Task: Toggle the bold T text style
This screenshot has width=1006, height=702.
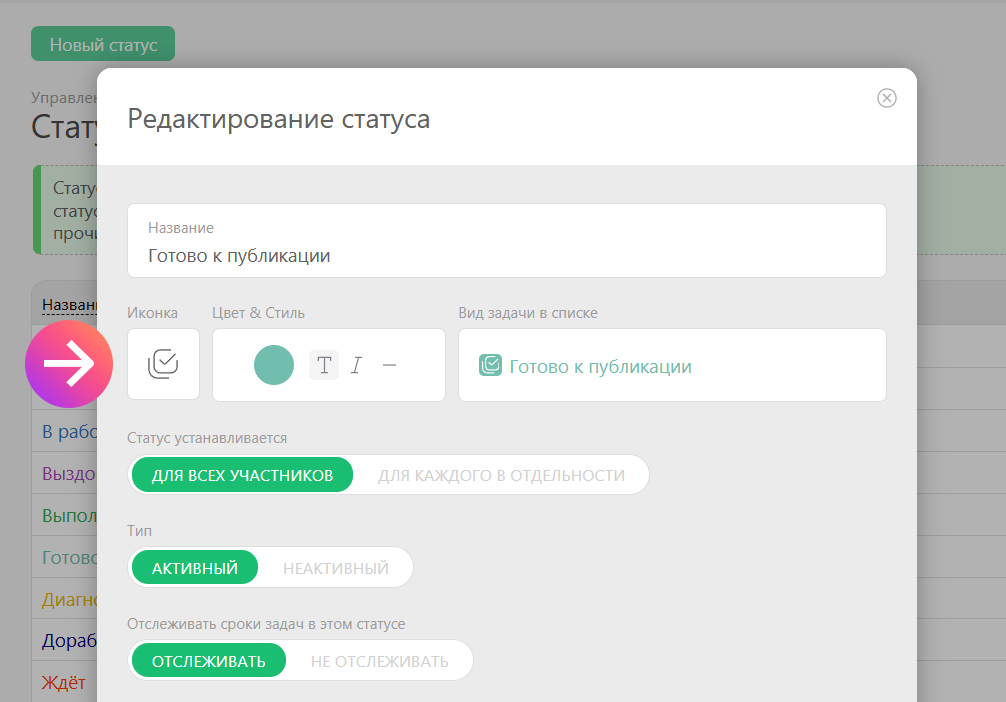Action: [x=323, y=365]
